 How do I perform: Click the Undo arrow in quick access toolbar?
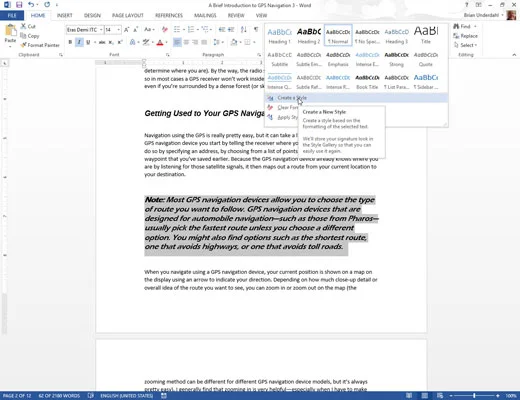pos(31,5)
